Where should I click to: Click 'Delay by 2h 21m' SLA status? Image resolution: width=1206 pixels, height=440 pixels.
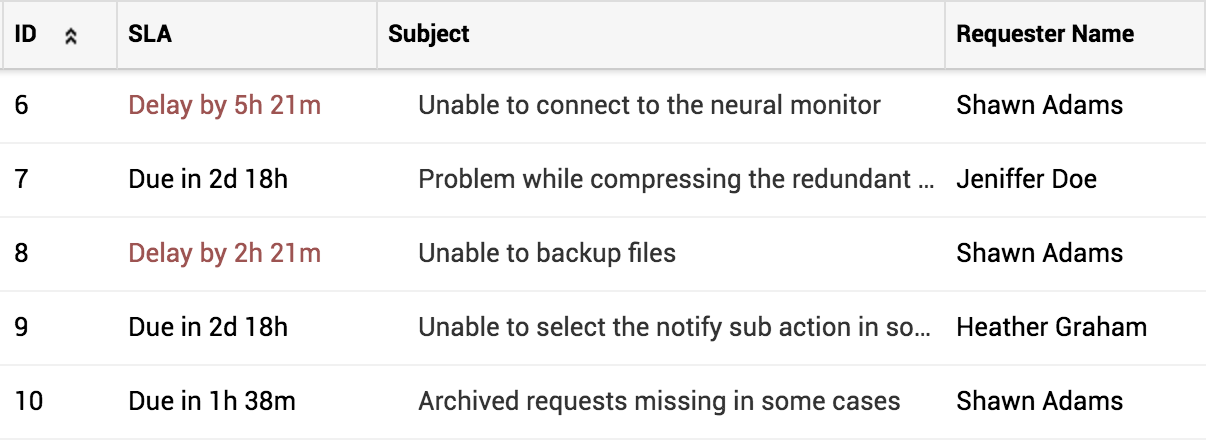click(224, 254)
